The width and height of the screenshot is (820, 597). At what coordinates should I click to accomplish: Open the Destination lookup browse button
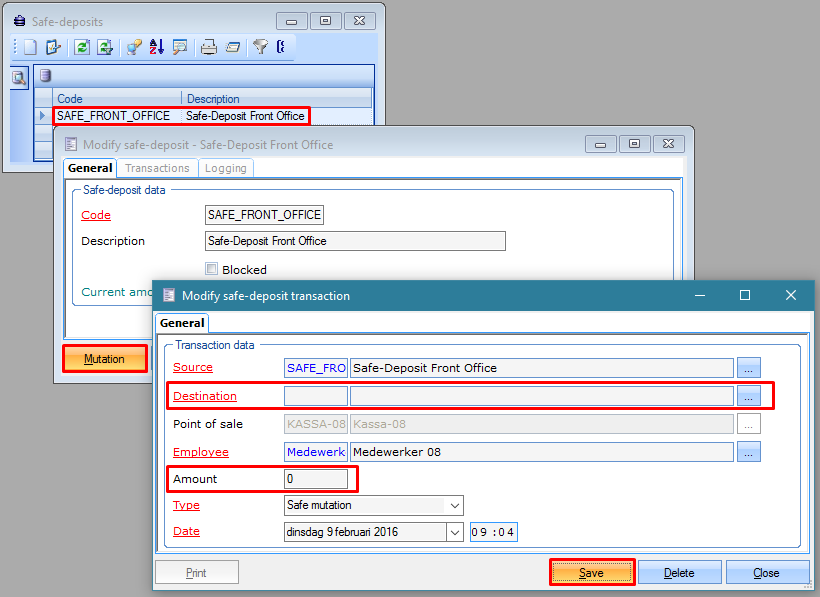[x=749, y=396]
